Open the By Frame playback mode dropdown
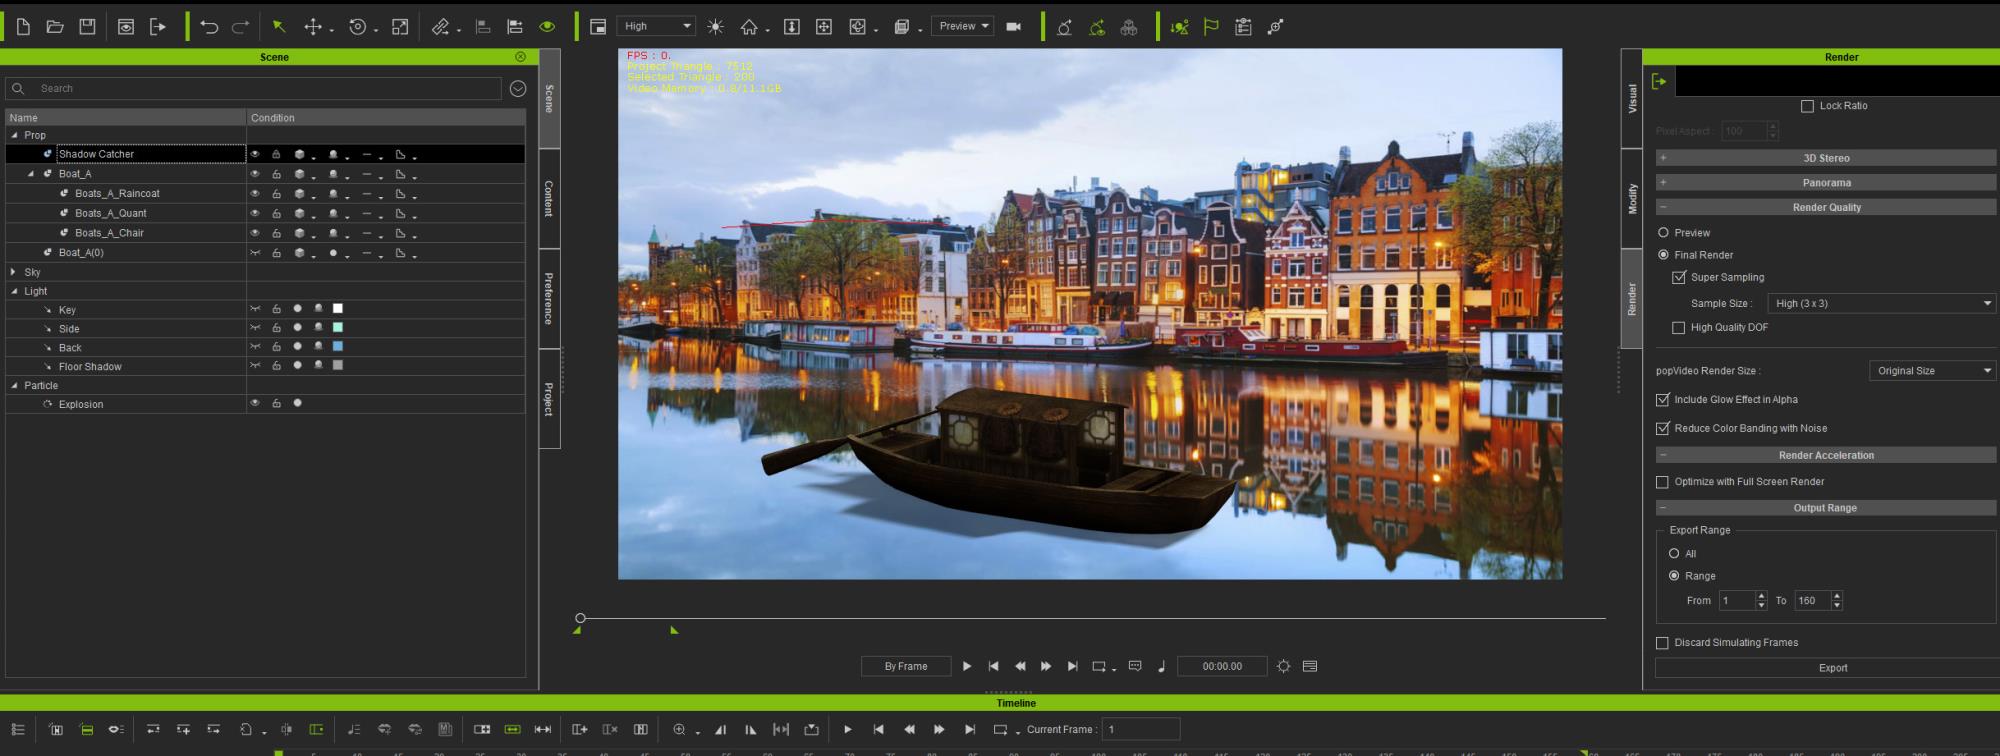This screenshot has width=2000, height=756. (x=906, y=666)
